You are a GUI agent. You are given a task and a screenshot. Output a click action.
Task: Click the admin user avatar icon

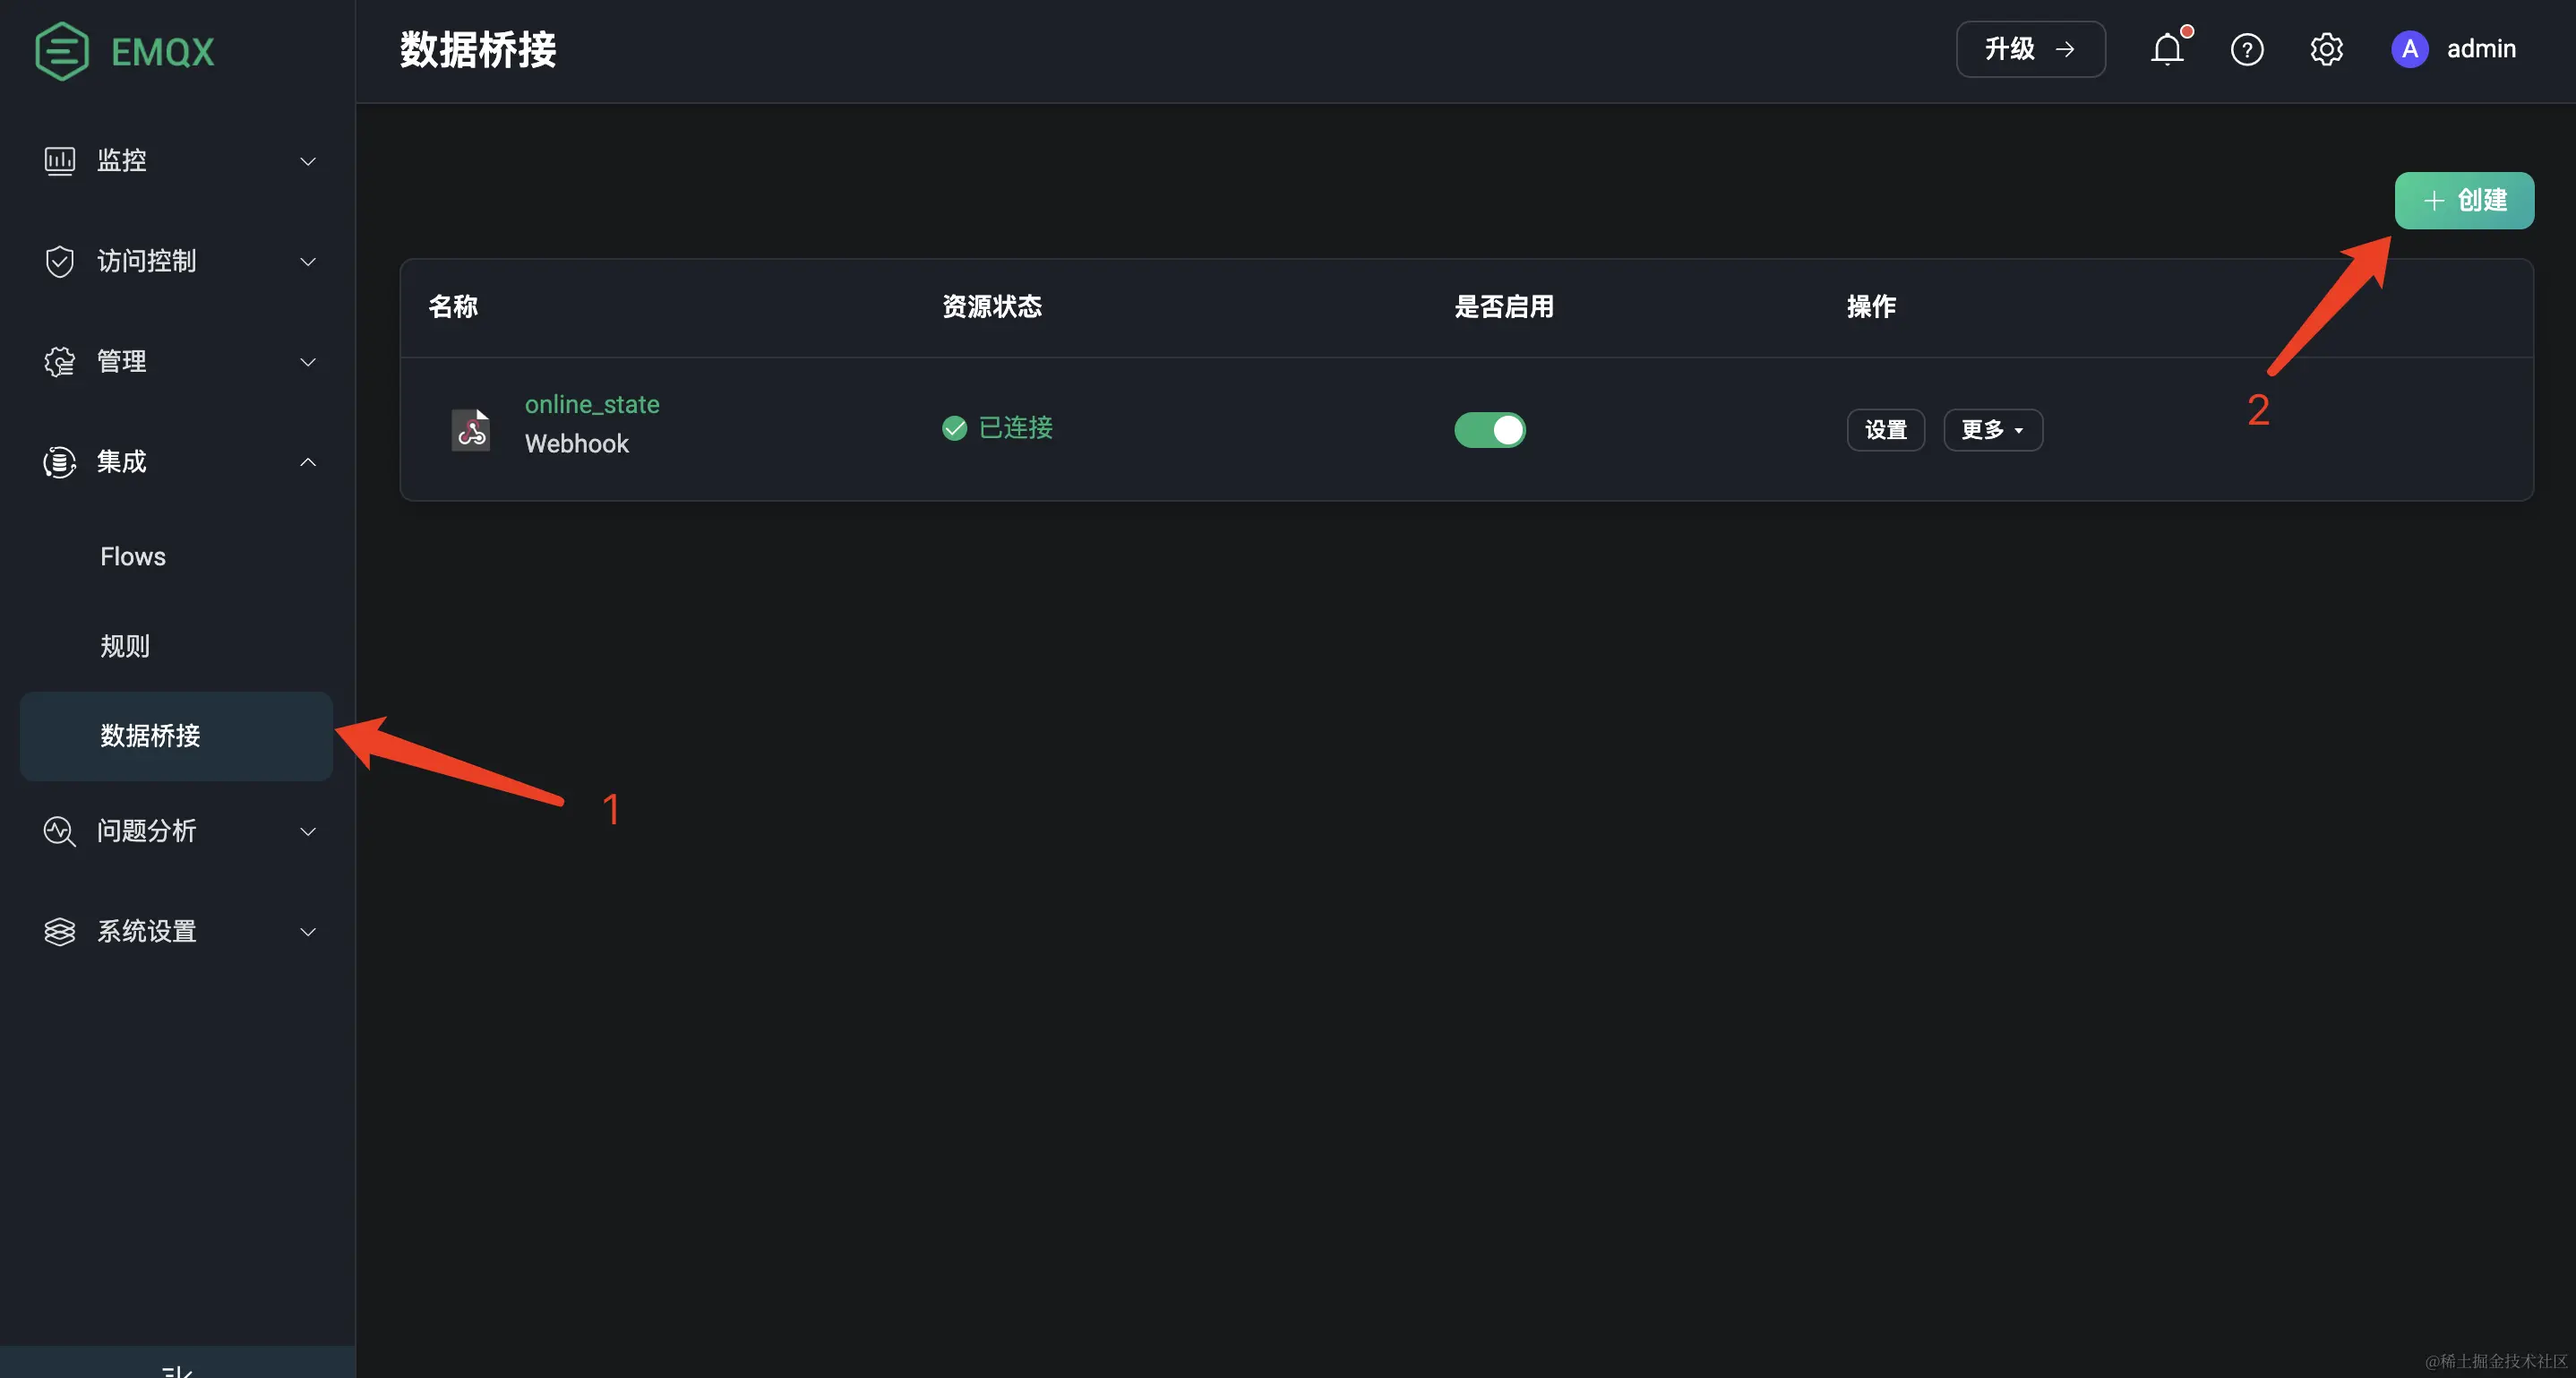pos(2409,49)
